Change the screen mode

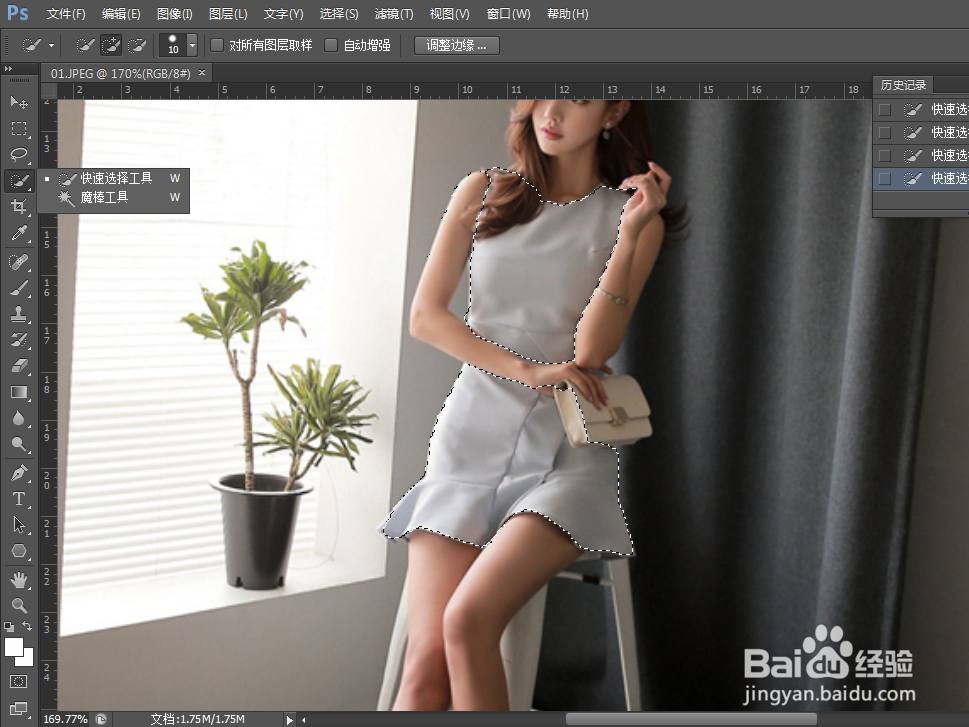[19, 708]
